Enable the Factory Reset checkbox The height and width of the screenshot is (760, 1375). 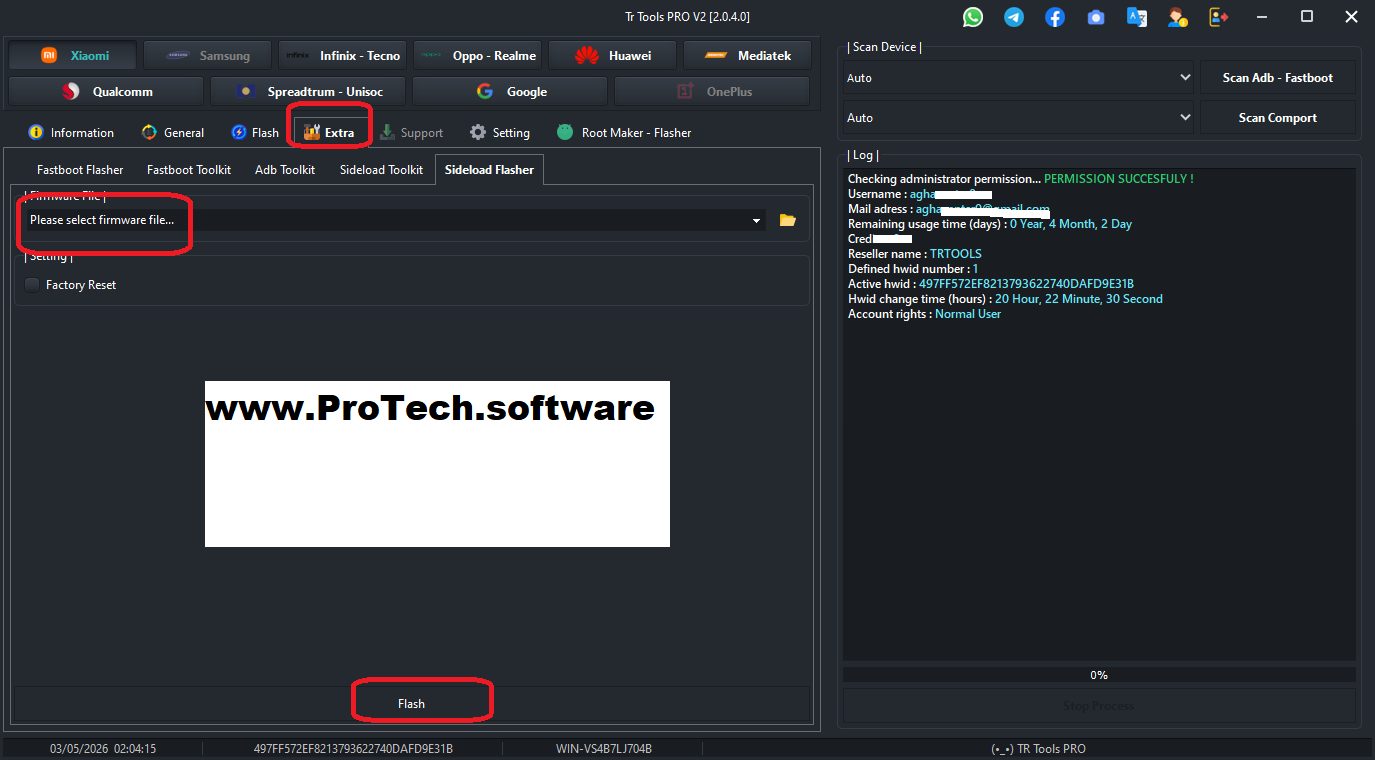(33, 285)
